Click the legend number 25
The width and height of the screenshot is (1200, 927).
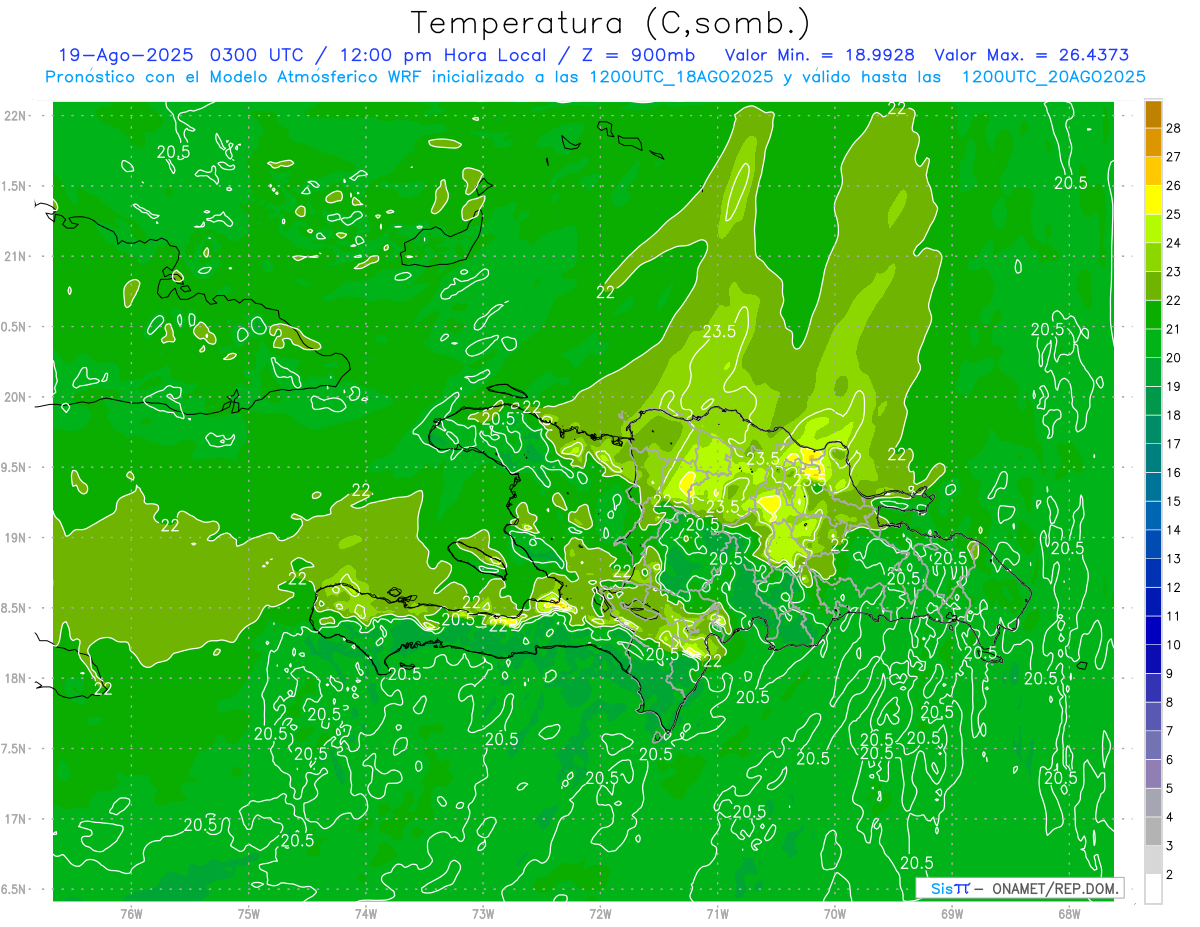point(1175,214)
